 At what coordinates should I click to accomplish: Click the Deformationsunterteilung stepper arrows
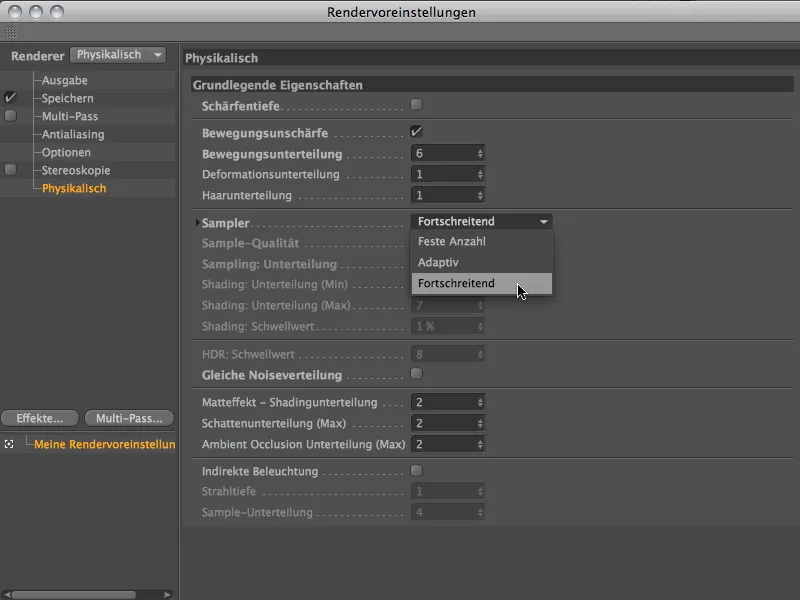coord(480,174)
